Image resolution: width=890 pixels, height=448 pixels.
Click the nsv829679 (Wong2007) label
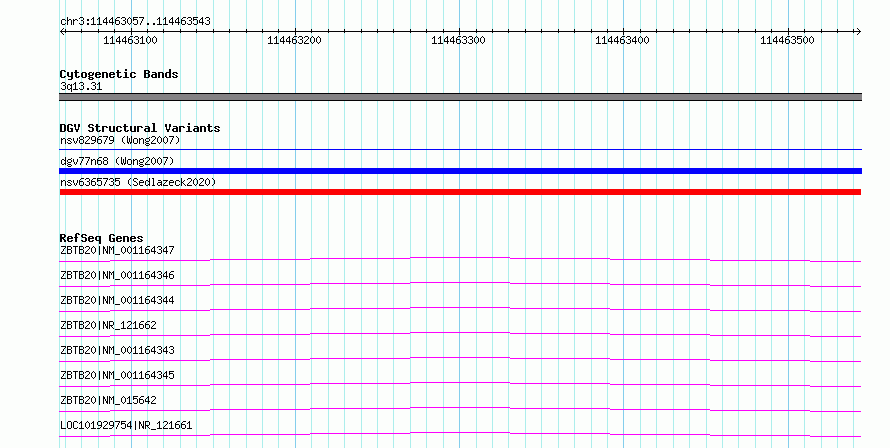click(120, 140)
